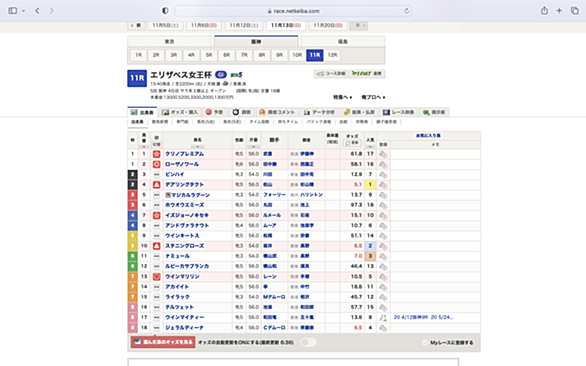Open the 厩舎コメント tab

tap(277, 112)
